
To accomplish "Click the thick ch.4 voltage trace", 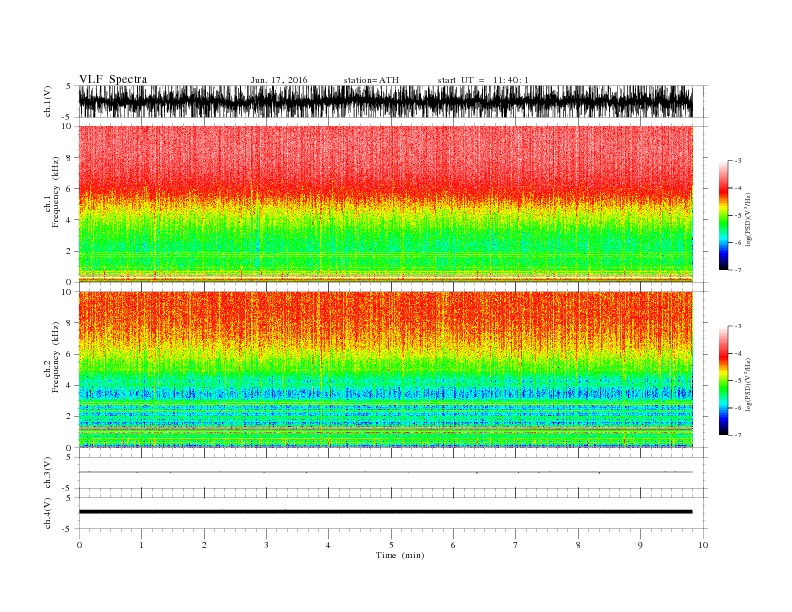I will 385,512.
